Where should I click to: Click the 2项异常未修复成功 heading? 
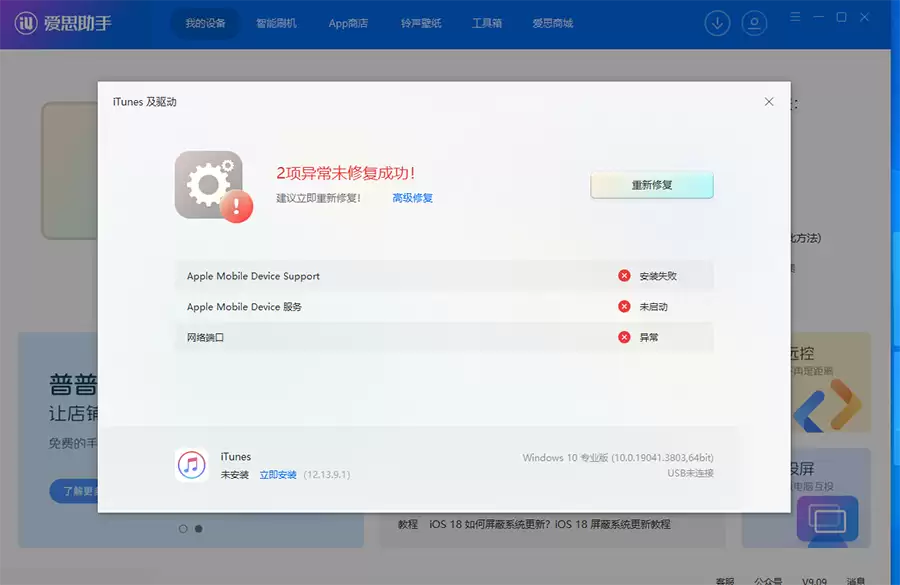[x=346, y=173]
